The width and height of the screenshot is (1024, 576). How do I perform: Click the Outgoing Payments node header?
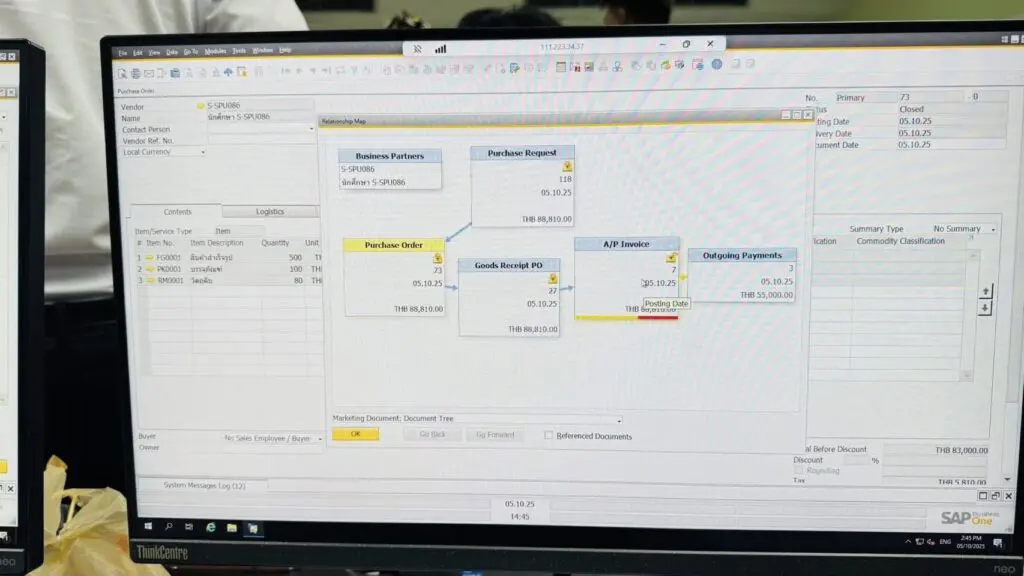(x=741, y=256)
